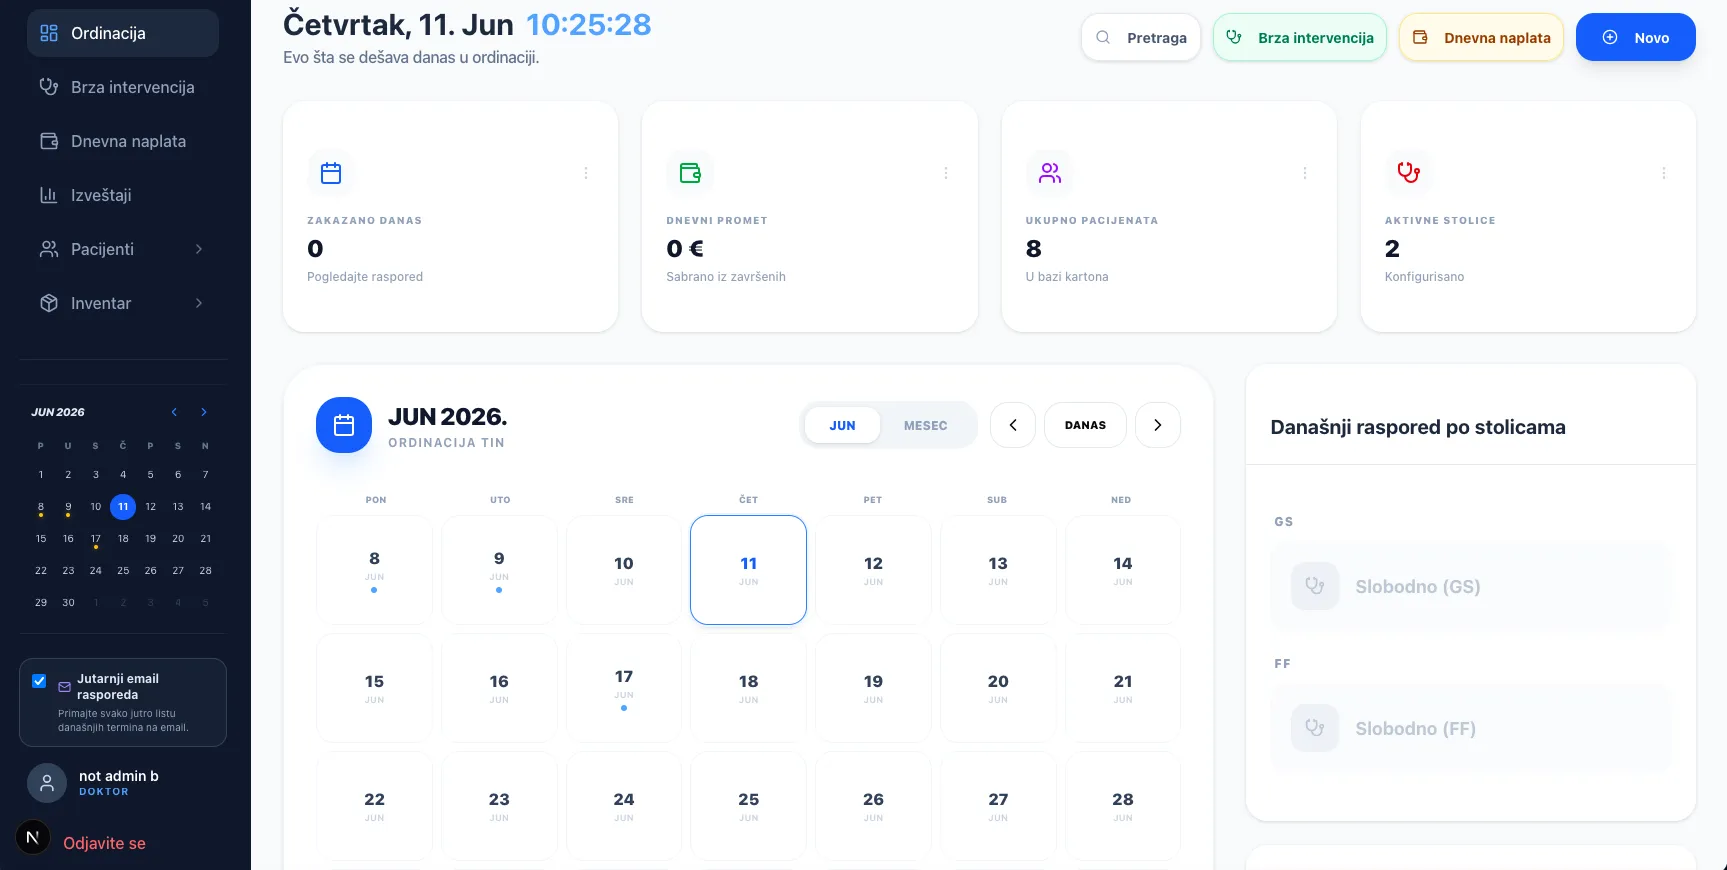This screenshot has height=870, width=1727.
Task: Open the Pacijenti sidebar section
Action: [123, 249]
